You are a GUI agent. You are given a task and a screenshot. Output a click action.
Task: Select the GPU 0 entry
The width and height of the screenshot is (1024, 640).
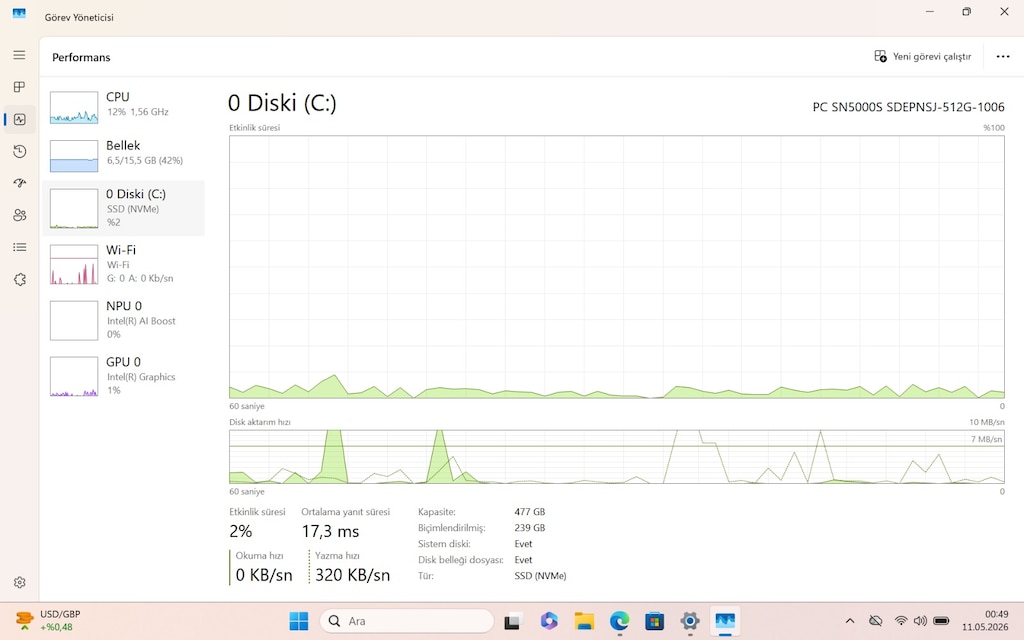point(123,376)
